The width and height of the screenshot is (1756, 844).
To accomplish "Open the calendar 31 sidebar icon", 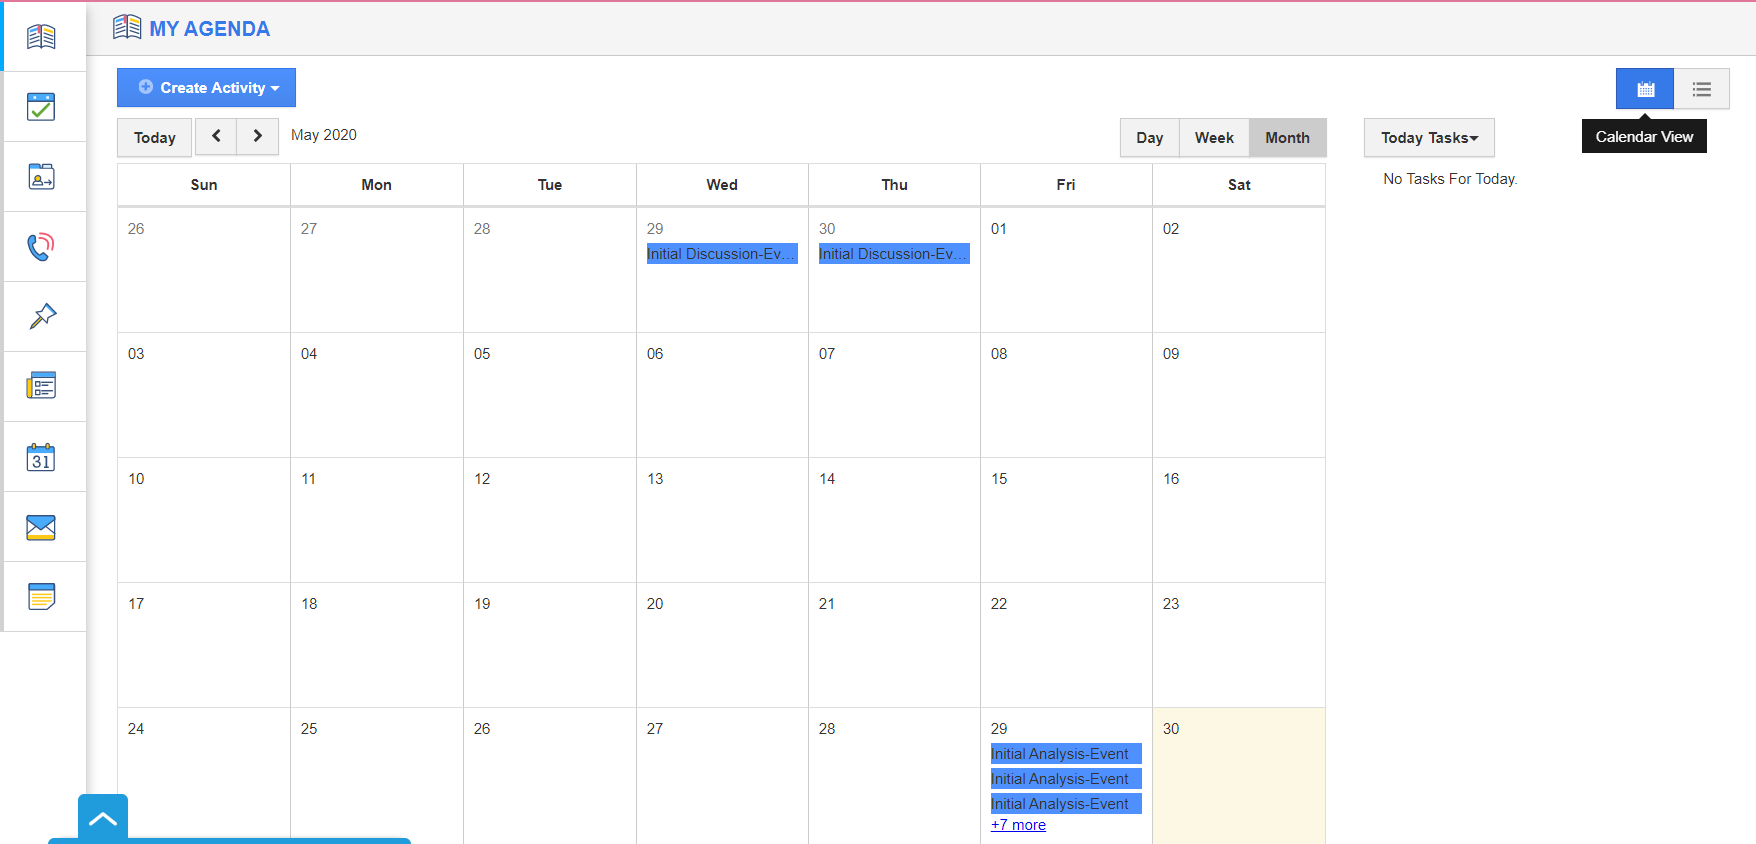I will coord(41,457).
